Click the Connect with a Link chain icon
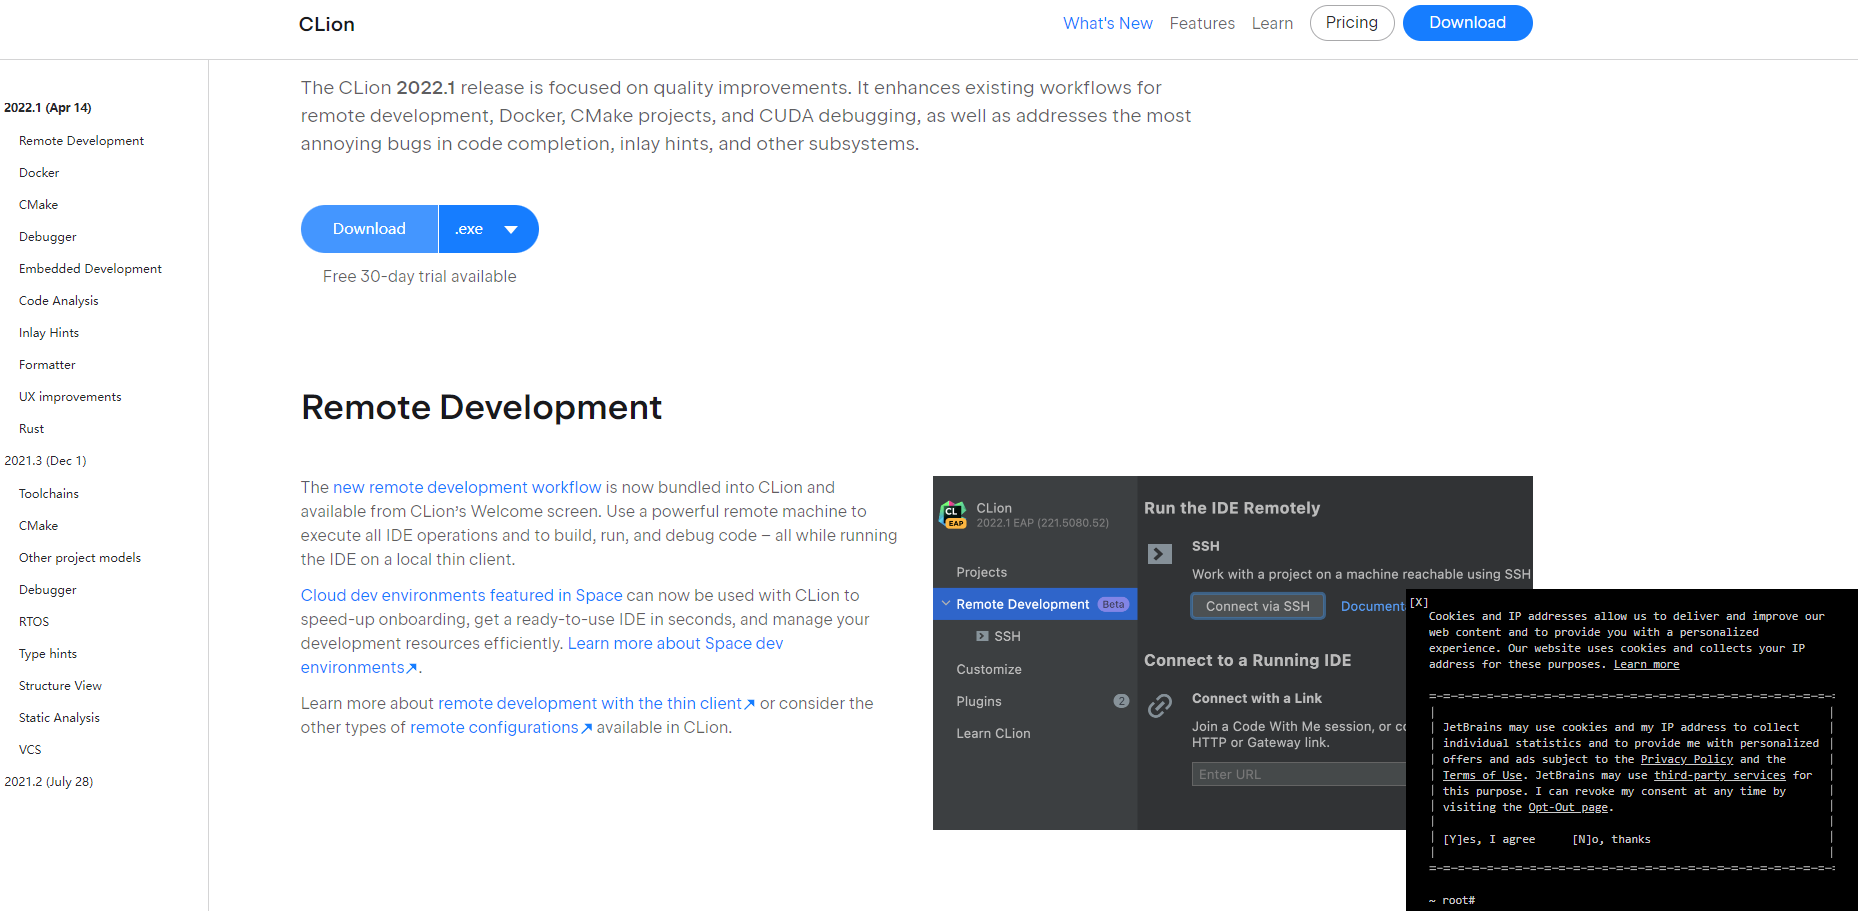 pyautogui.click(x=1160, y=706)
